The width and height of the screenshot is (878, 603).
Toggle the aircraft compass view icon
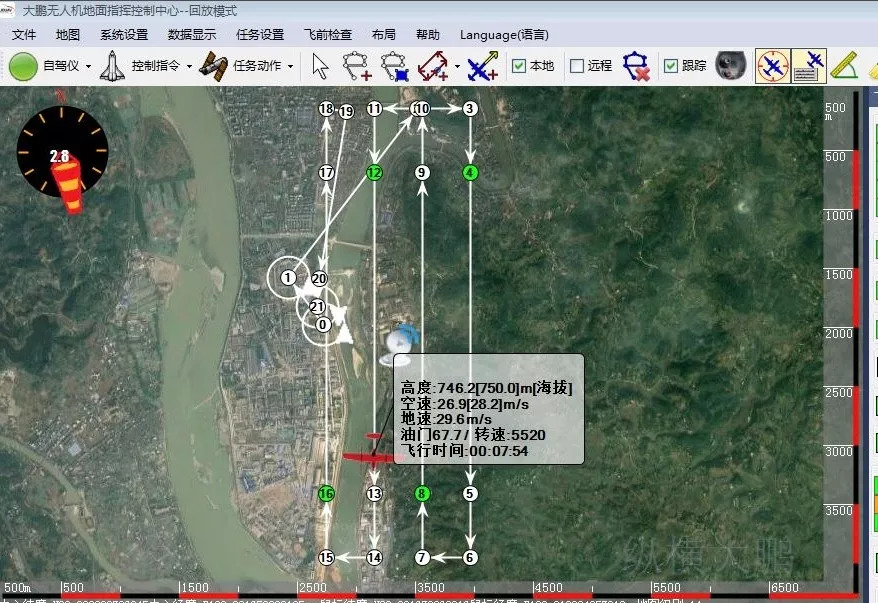[772, 66]
